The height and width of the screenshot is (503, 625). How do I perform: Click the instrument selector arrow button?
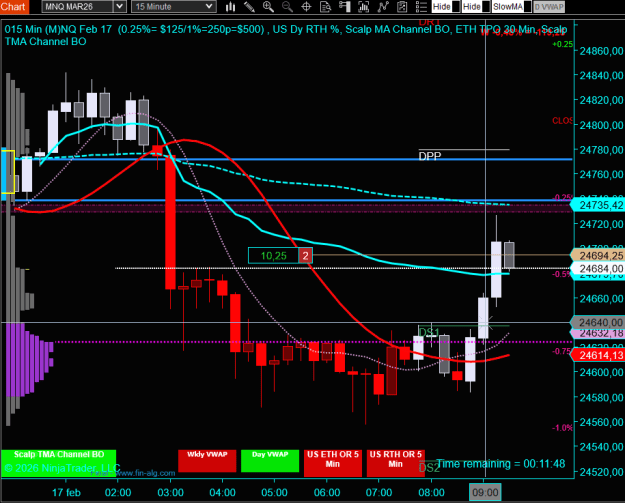120,6
